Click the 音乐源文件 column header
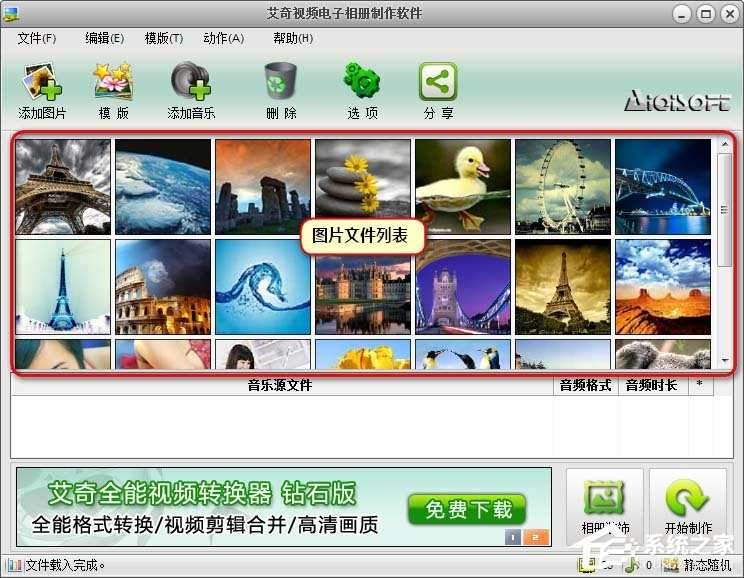The image size is (744, 578). 280,386
